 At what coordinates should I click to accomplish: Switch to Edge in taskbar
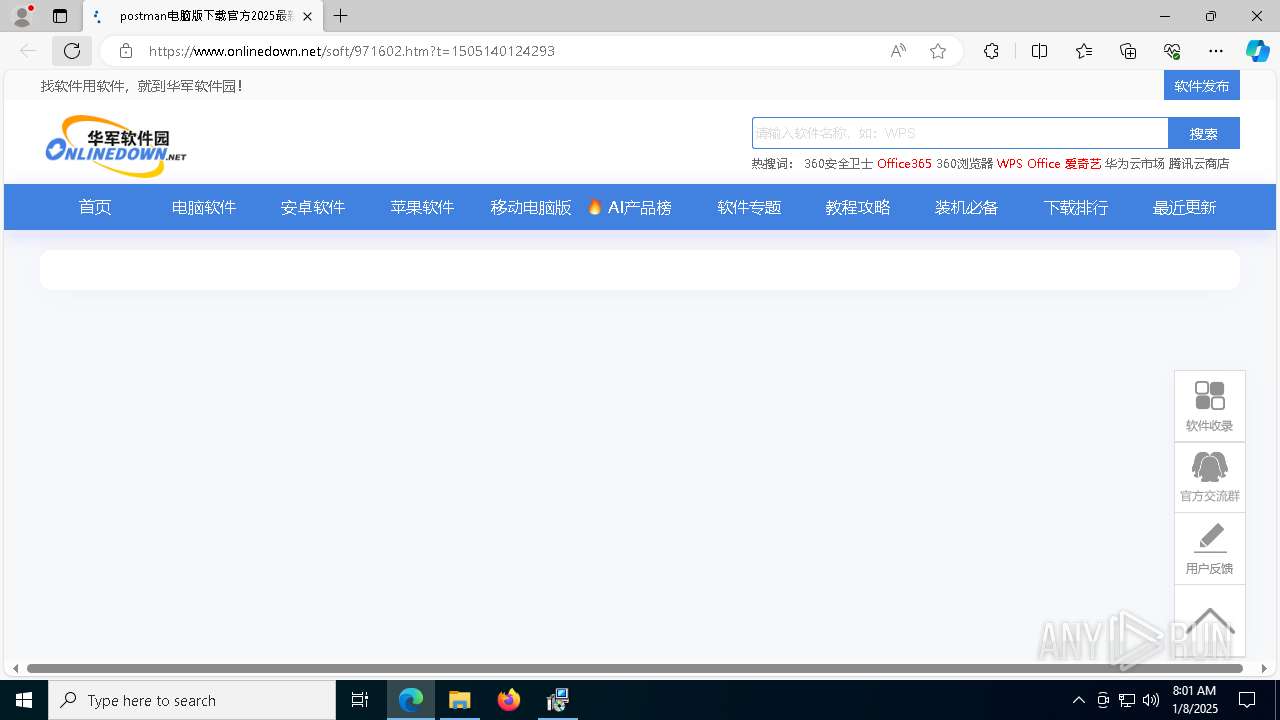tap(411, 700)
